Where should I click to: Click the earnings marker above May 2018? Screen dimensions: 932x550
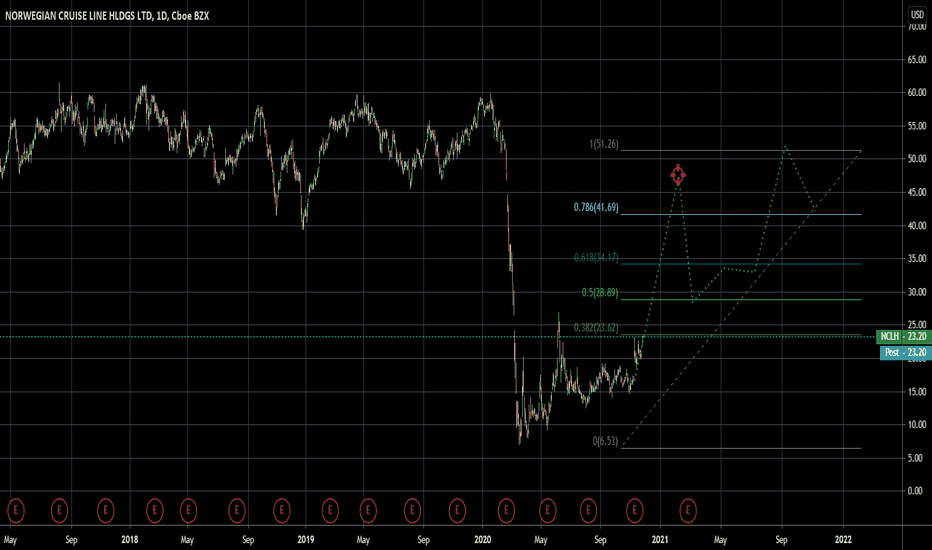[188, 510]
